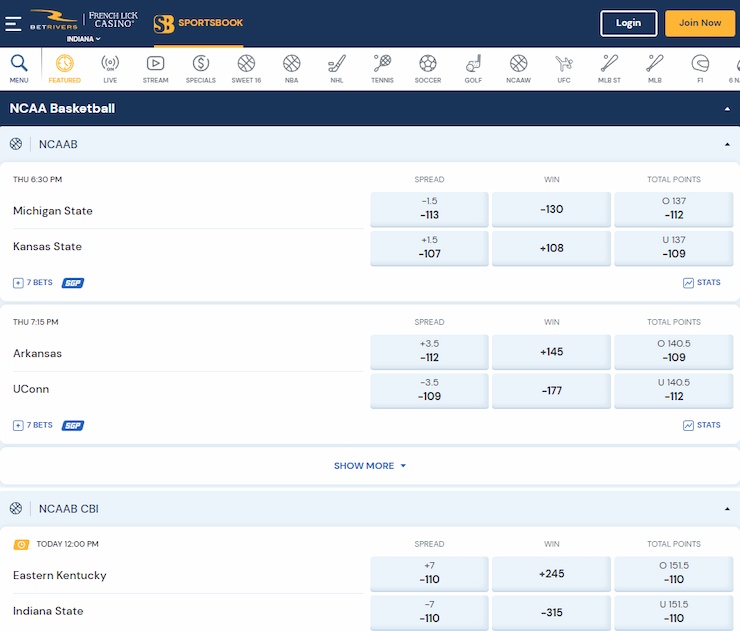Select Over 137 total points
Screen dimensions: 740x631
pyautogui.click(x=673, y=209)
